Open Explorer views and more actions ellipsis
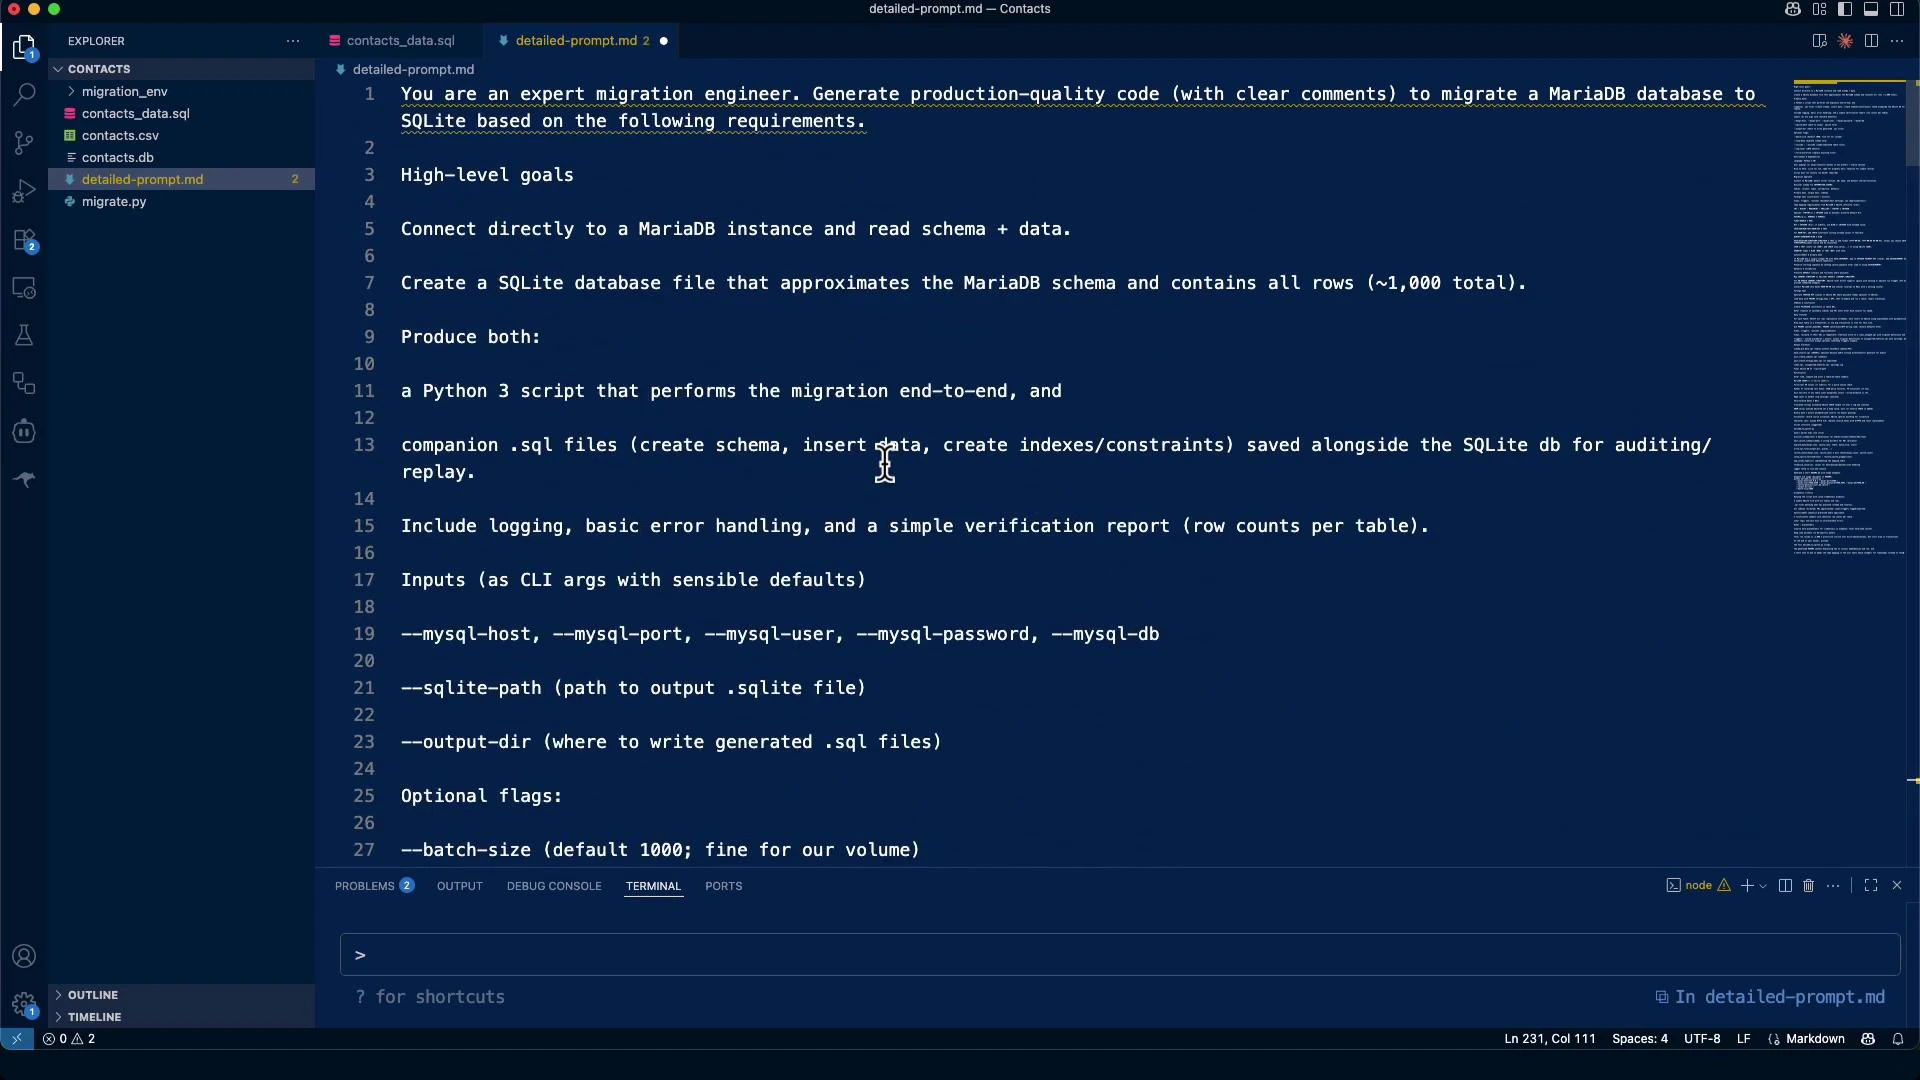 pos(293,41)
